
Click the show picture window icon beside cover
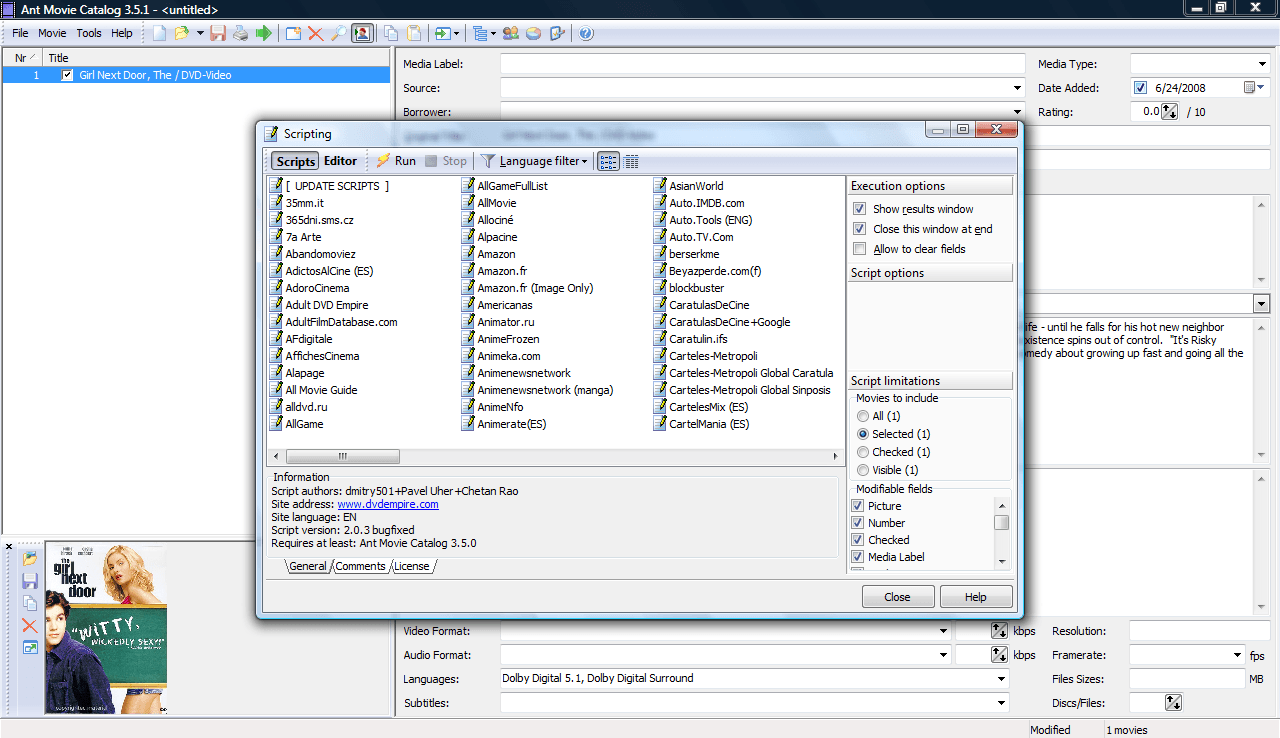coord(30,648)
